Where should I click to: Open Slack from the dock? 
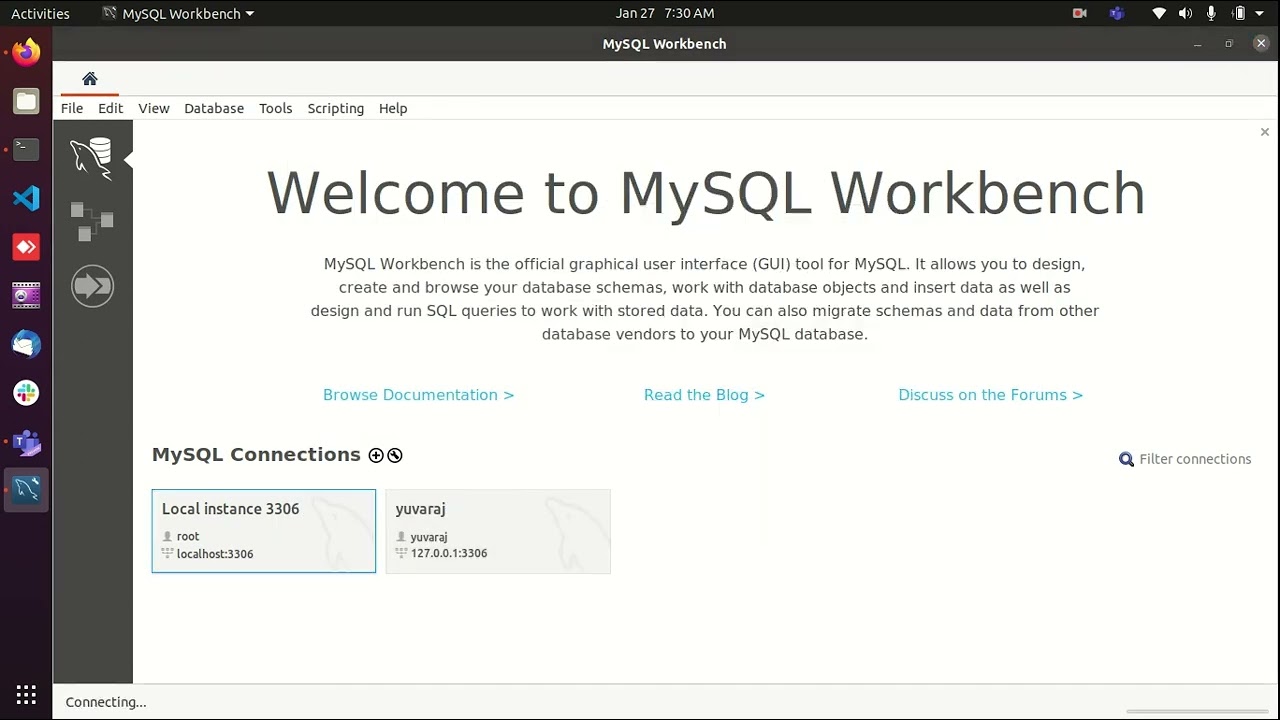[26, 393]
